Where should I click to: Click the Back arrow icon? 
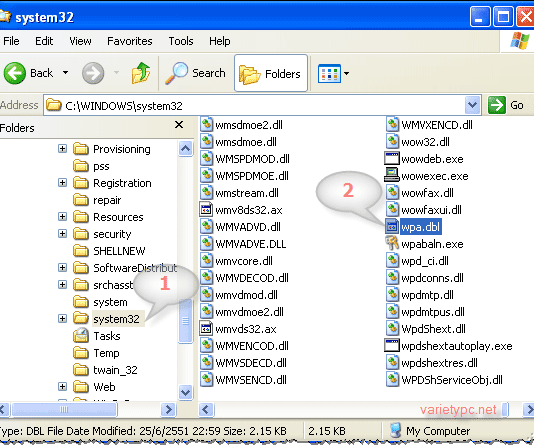point(15,73)
